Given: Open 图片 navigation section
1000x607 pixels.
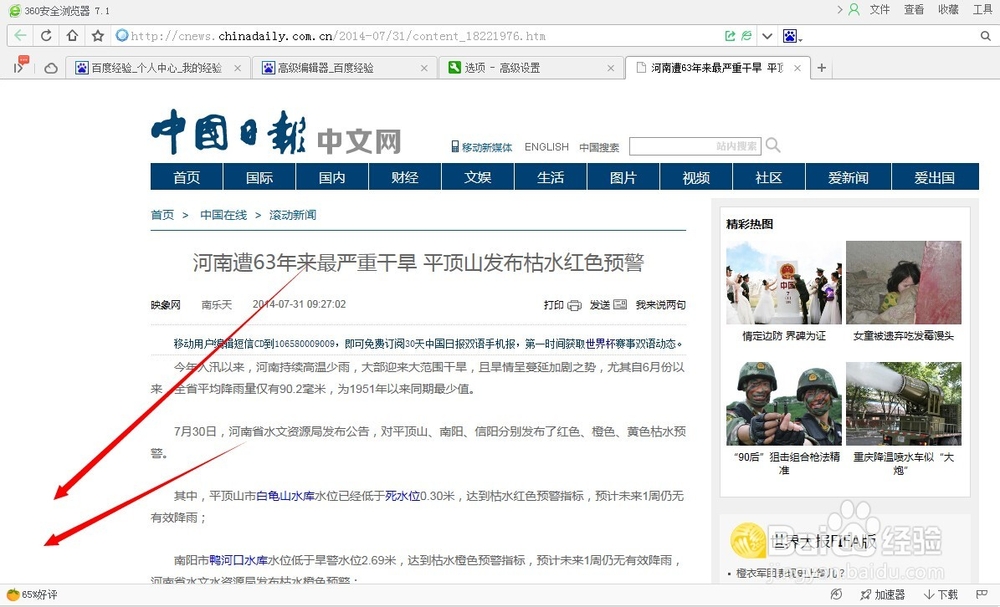Looking at the screenshot, I should click(623, 177).
